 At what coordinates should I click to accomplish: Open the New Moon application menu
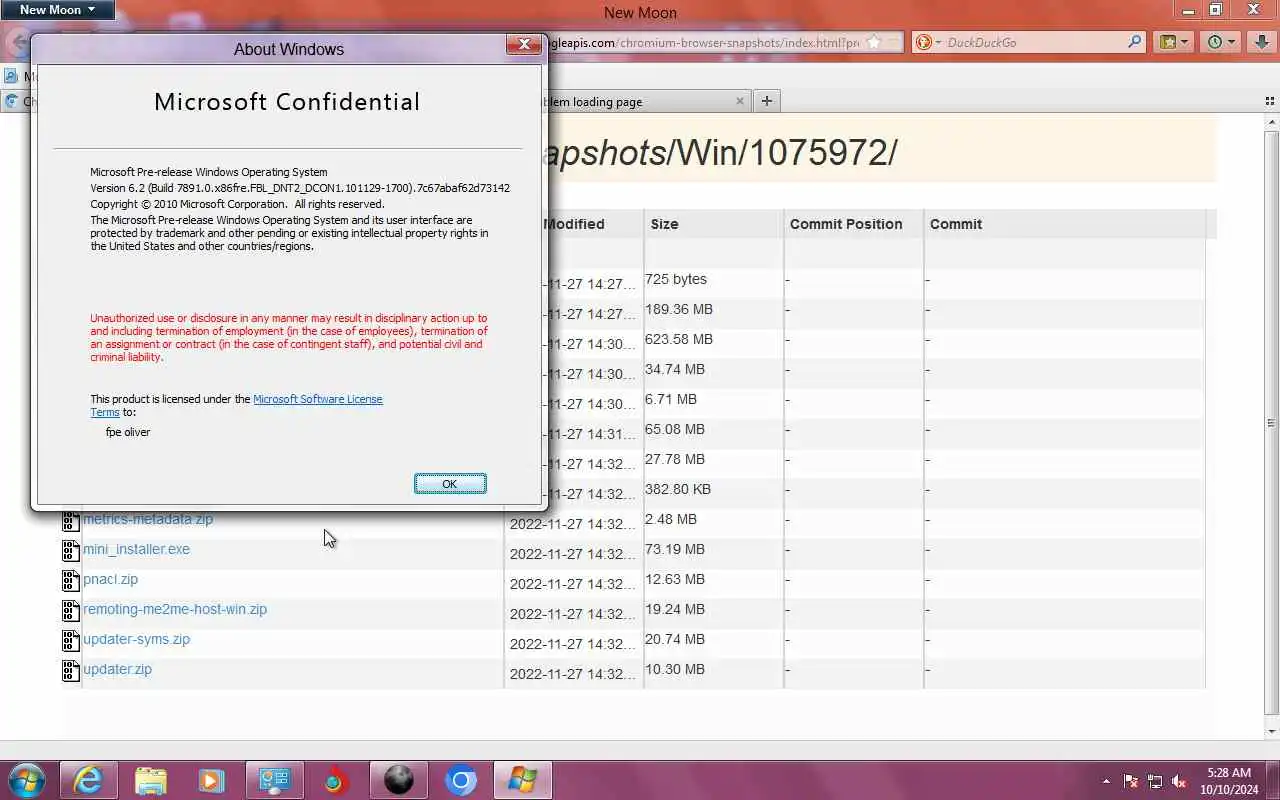57,10
